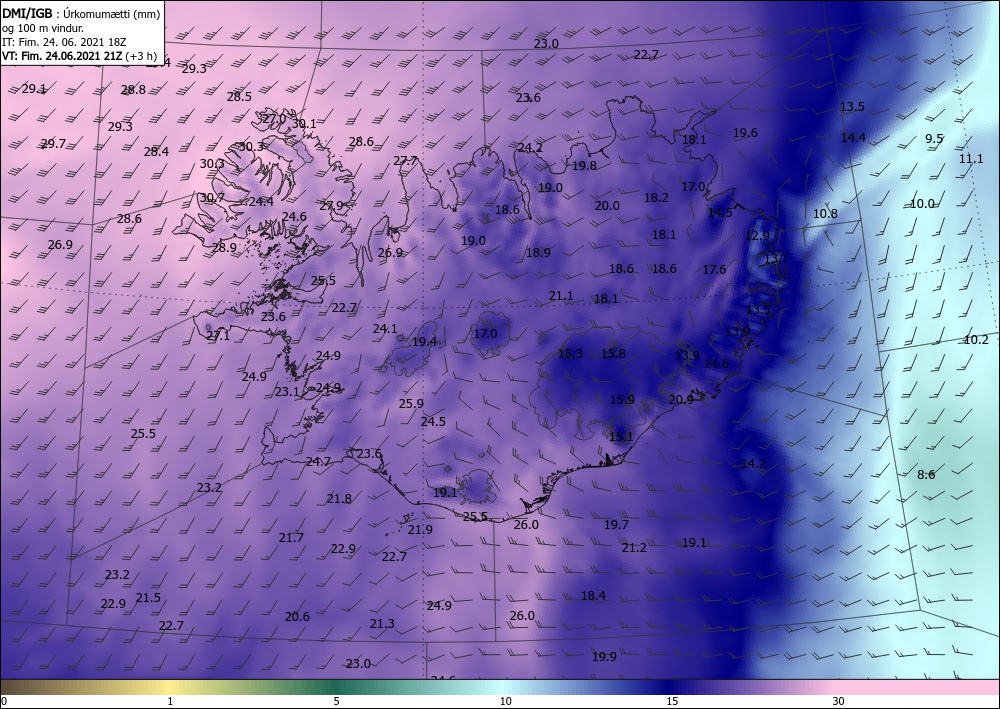Viewport: 1000px width, 709px height.
Task: Click the map value 28.8
Action: pos(133,90)
